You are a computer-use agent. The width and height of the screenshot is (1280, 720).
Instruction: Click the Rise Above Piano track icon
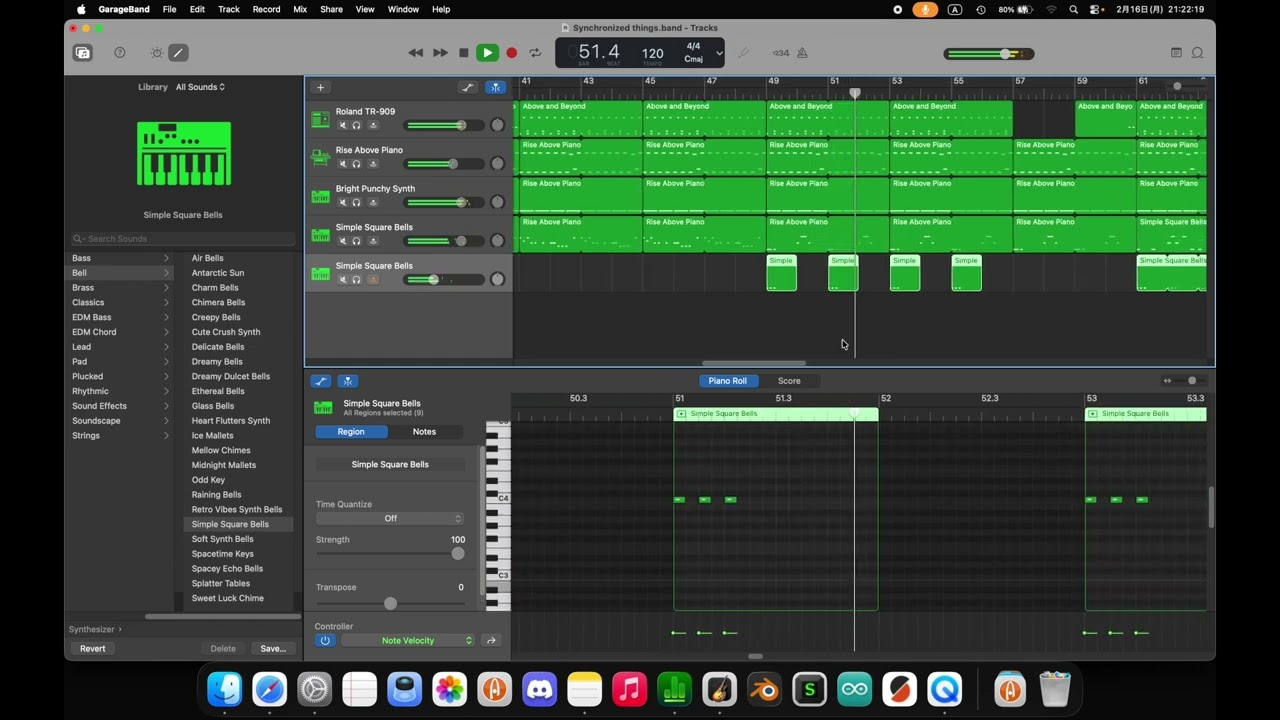click(320, 158)
